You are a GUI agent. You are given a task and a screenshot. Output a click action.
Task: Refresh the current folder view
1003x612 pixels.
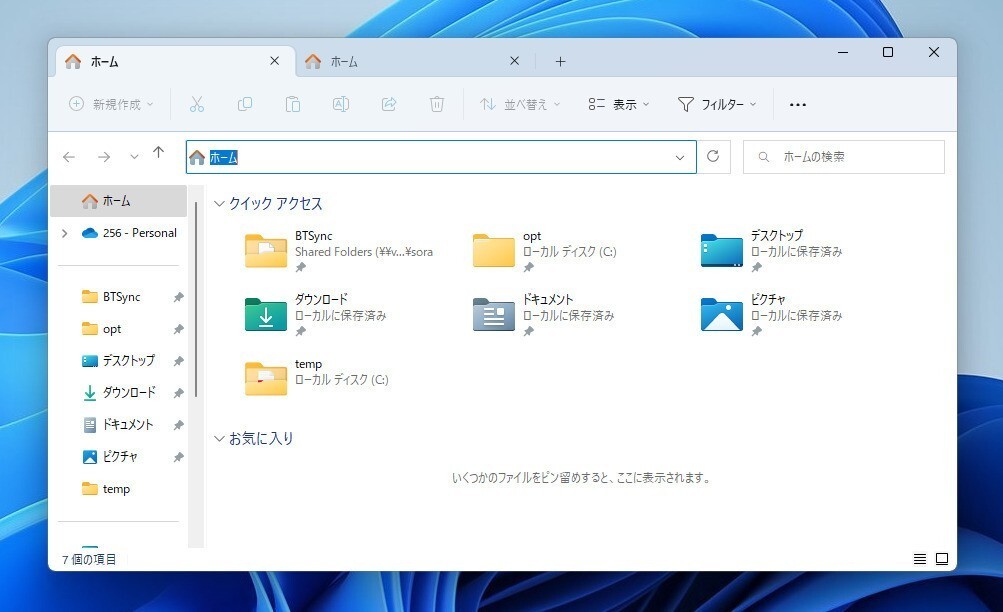[713, 157]
